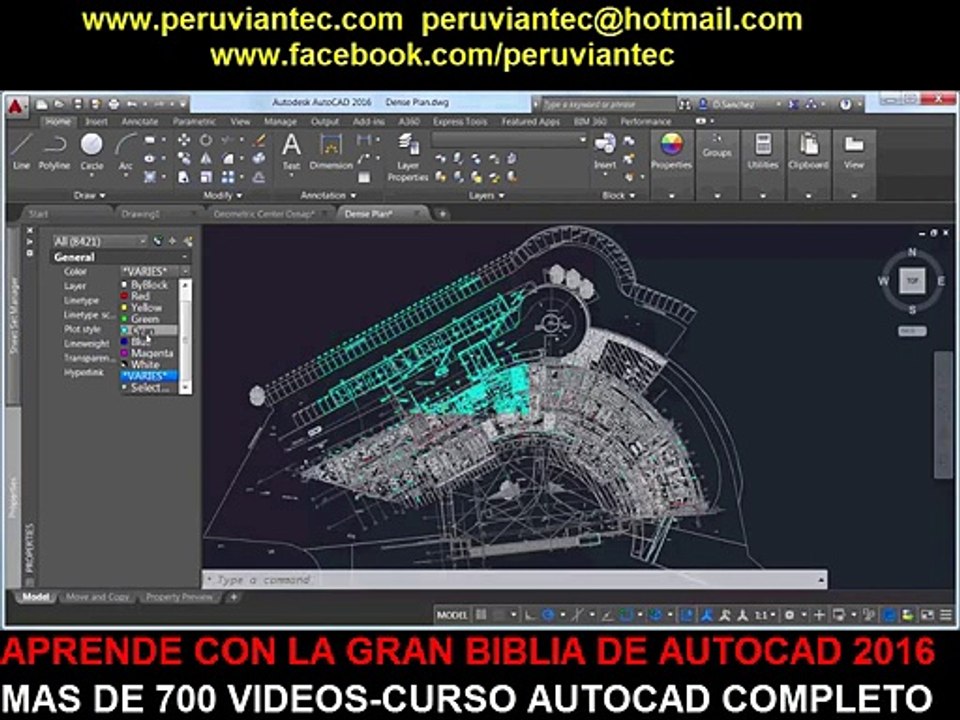
Task: Click the New drawing quick access icon
Action: [42, 104]
